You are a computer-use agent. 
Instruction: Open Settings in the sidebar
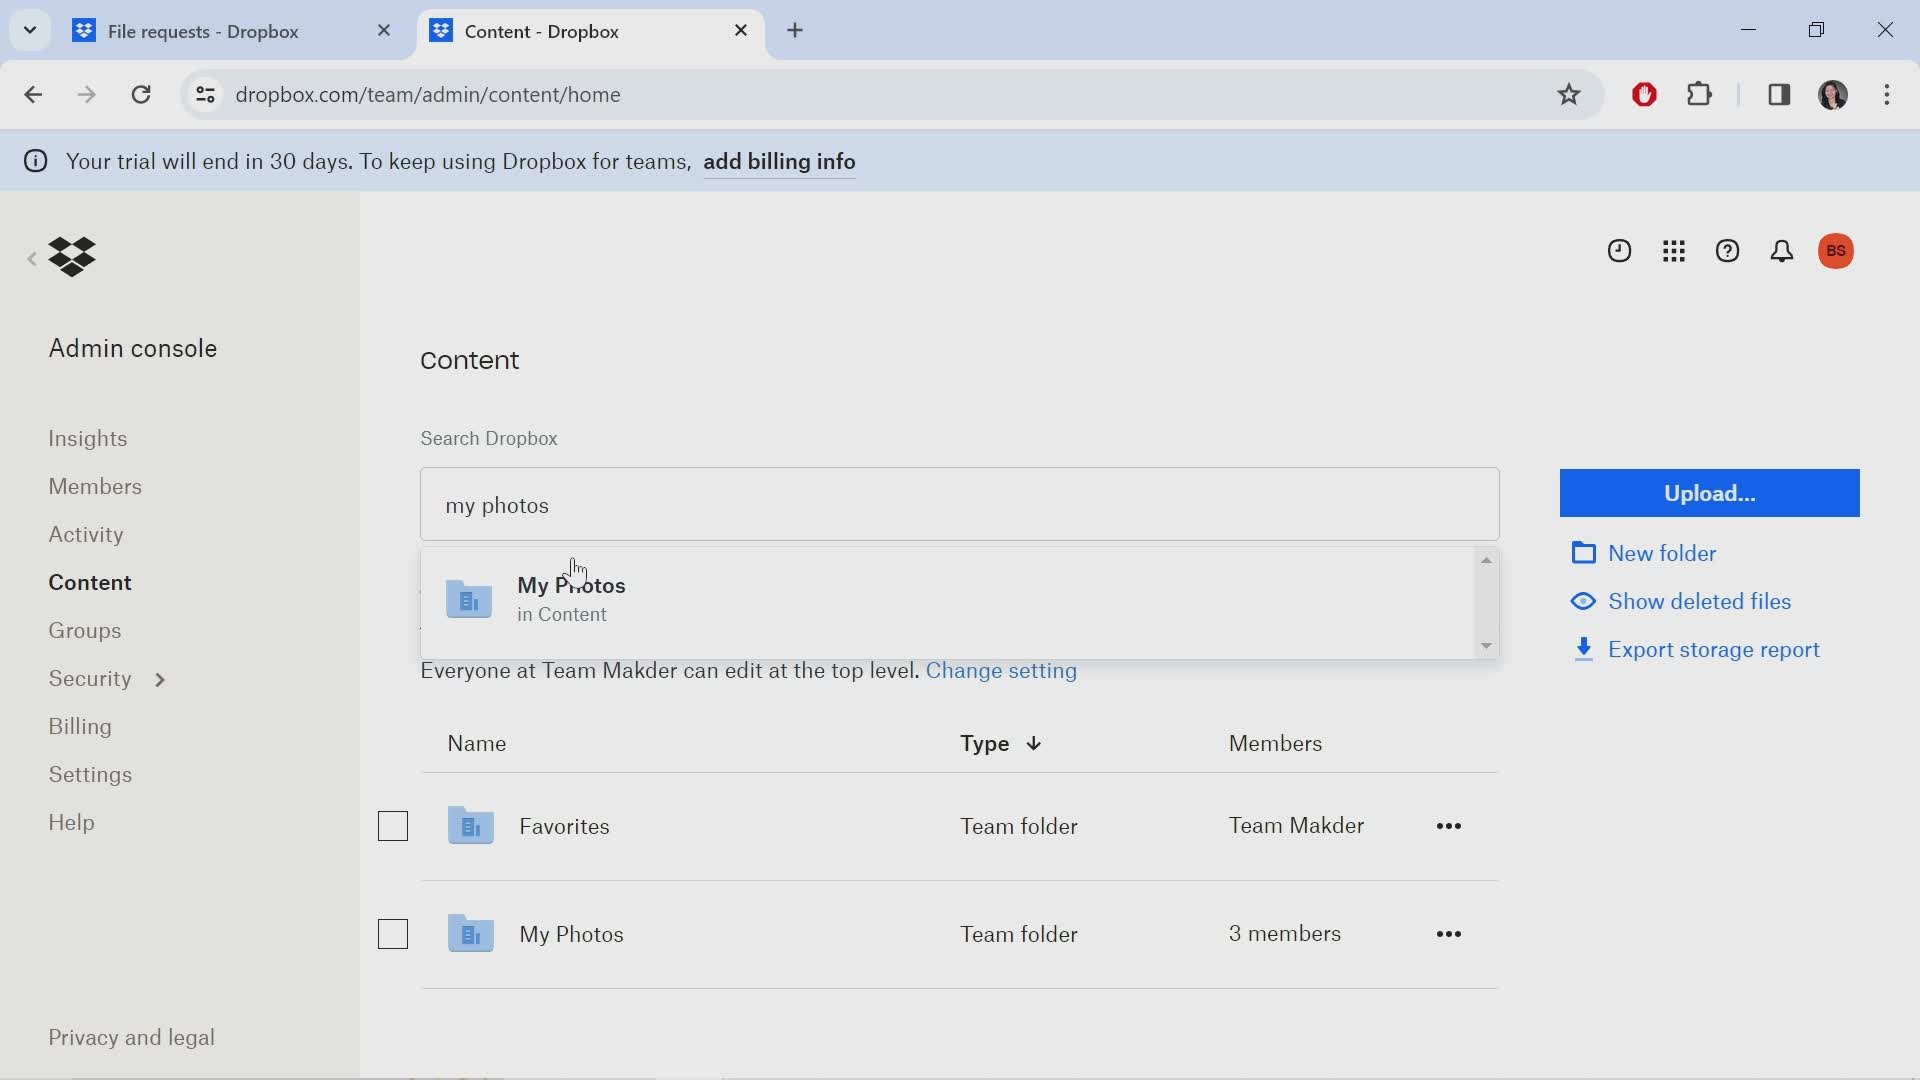[90, 774]
